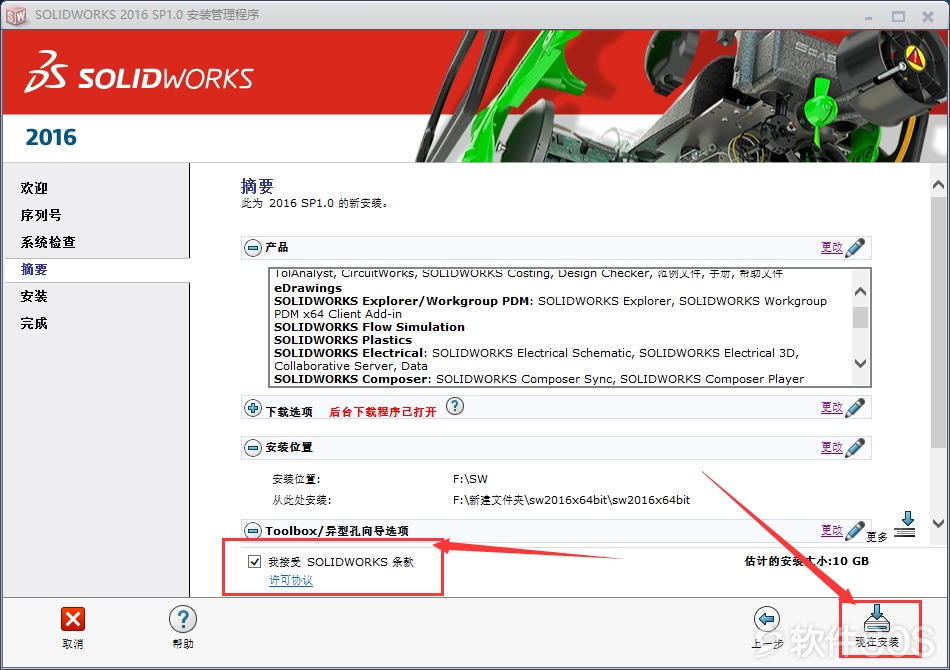Open the 许可协议 license agreement link
This screenshot has width=950, height=670.
click(291, 580)
